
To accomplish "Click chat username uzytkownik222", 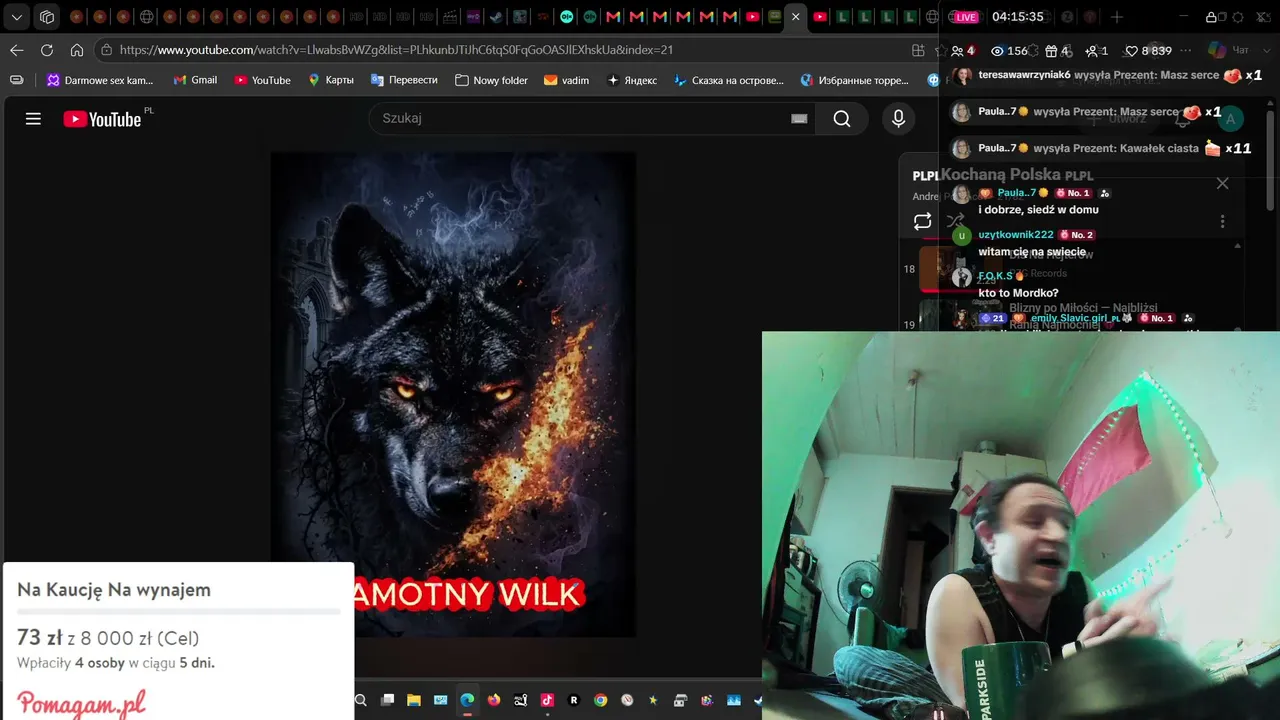I will [x=1016, y=234].
